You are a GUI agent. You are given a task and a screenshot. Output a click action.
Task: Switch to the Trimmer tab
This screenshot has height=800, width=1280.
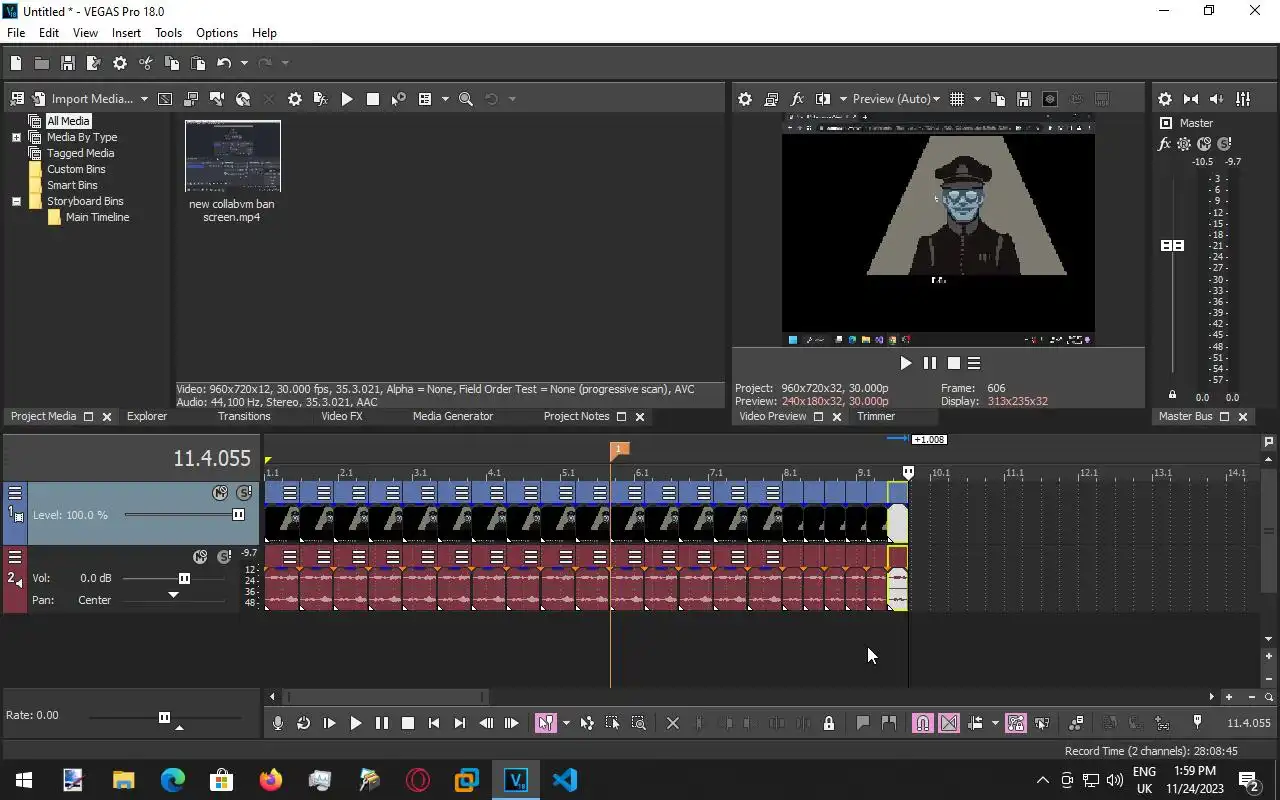click(x=876, y=416)
